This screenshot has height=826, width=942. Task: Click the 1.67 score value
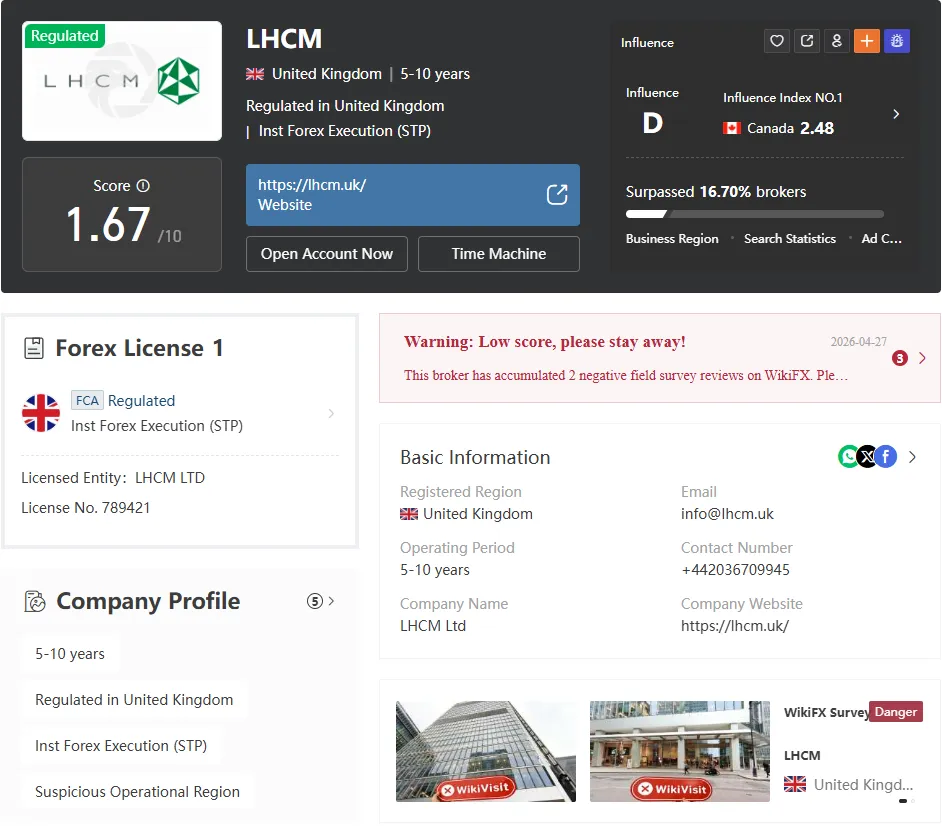coord(108,225)
